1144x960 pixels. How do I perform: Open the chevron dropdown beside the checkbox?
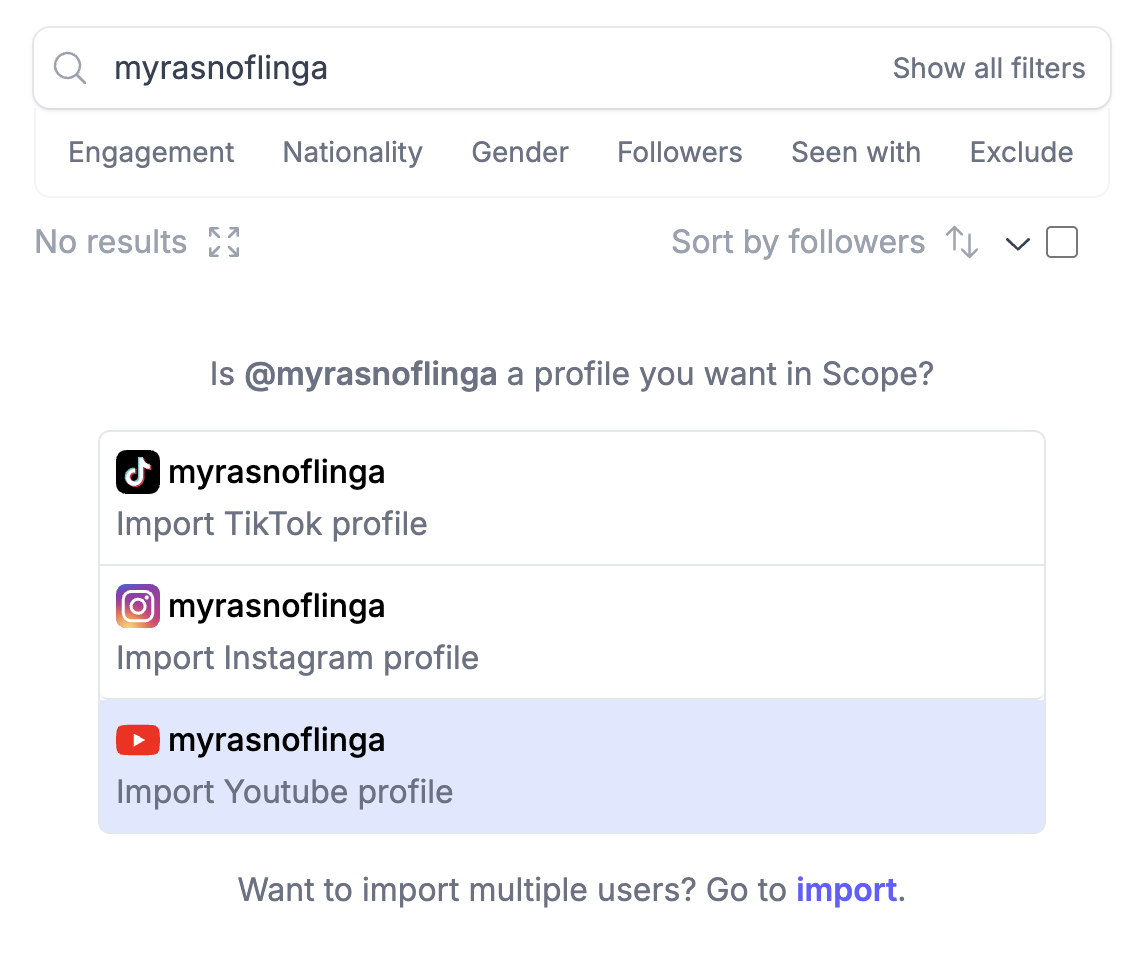[1018, 243]
